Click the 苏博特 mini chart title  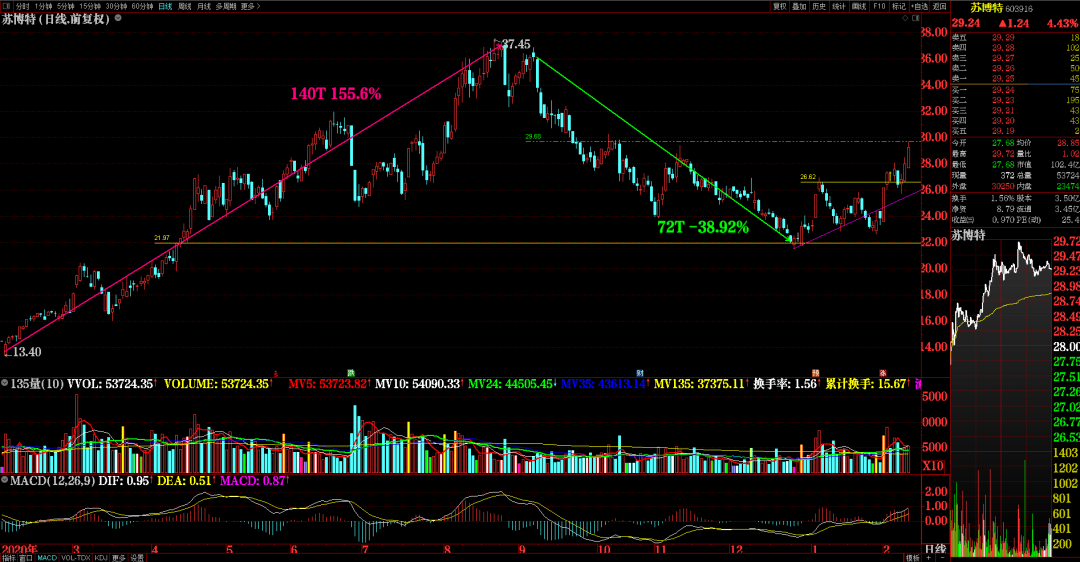click(x=968, y=234)
